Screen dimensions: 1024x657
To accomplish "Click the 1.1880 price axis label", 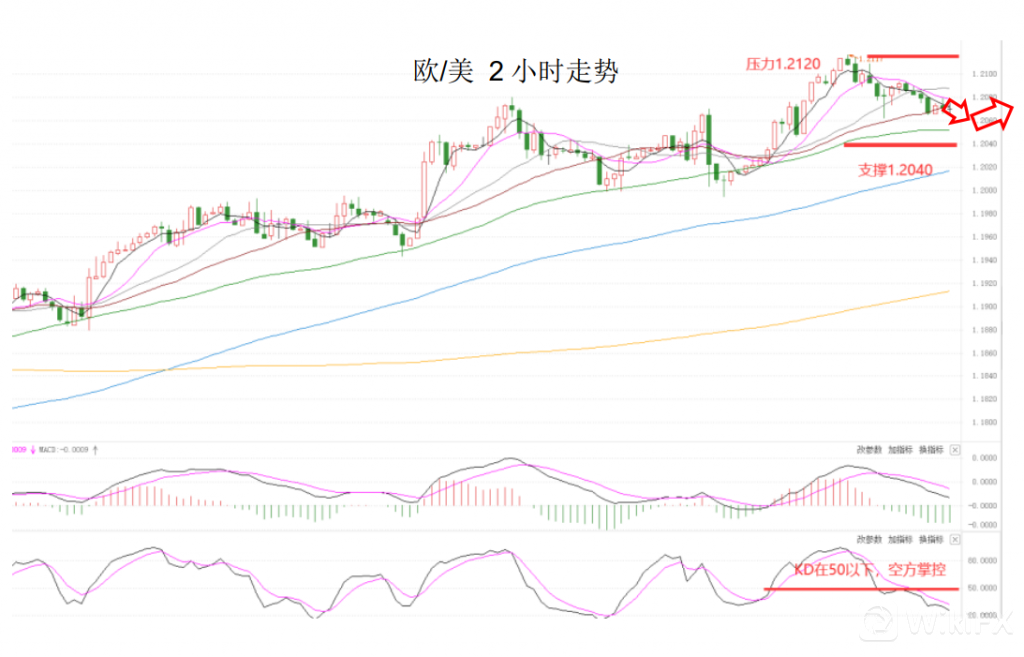I will pos(984,330).
